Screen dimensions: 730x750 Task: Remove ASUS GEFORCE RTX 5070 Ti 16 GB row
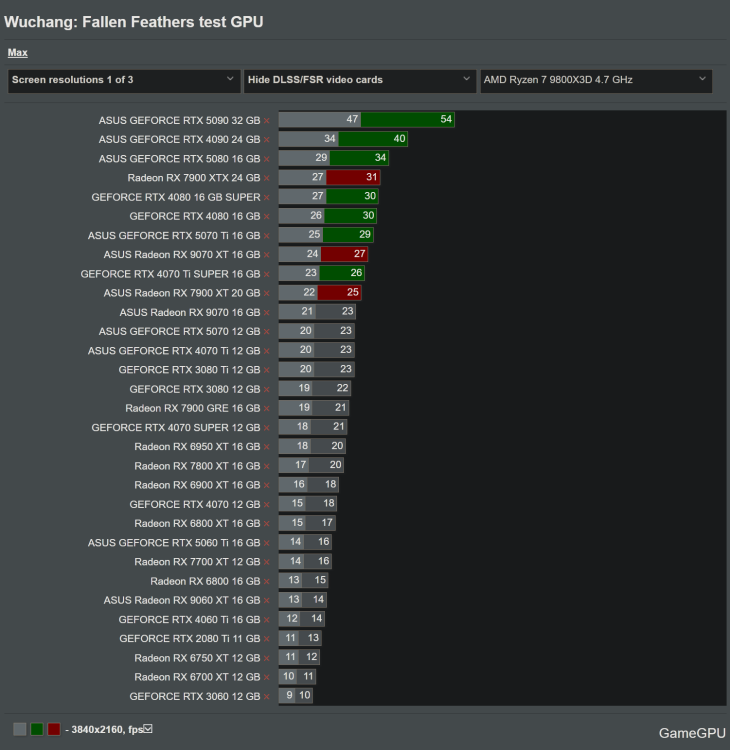[266, 236]
